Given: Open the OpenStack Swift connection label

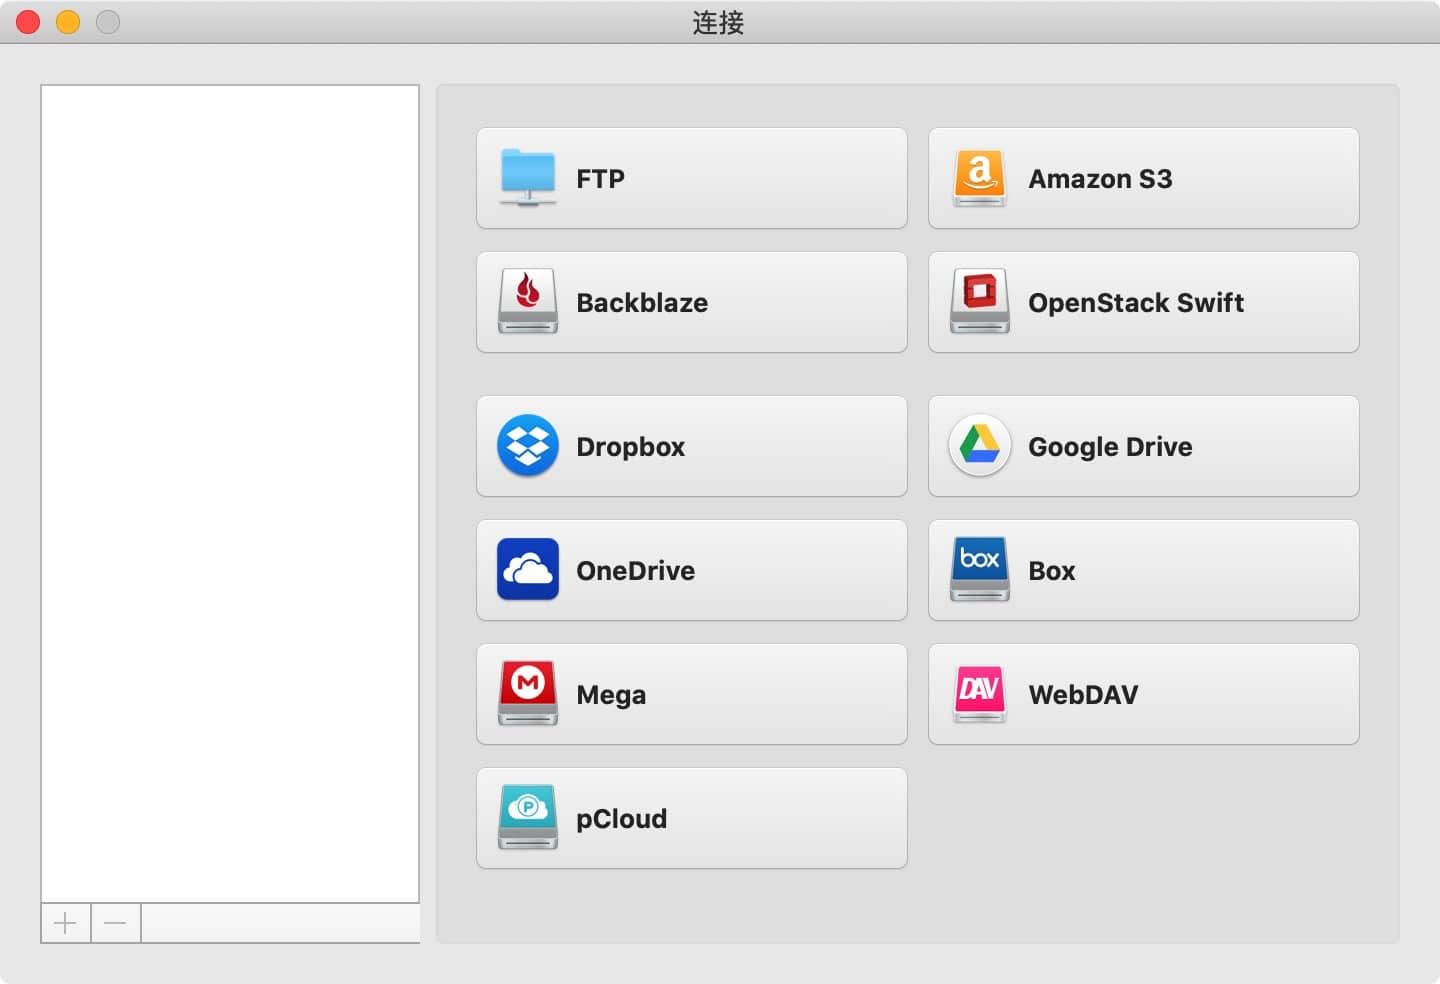Looking at the screenshot, I should coord(1136,303).
